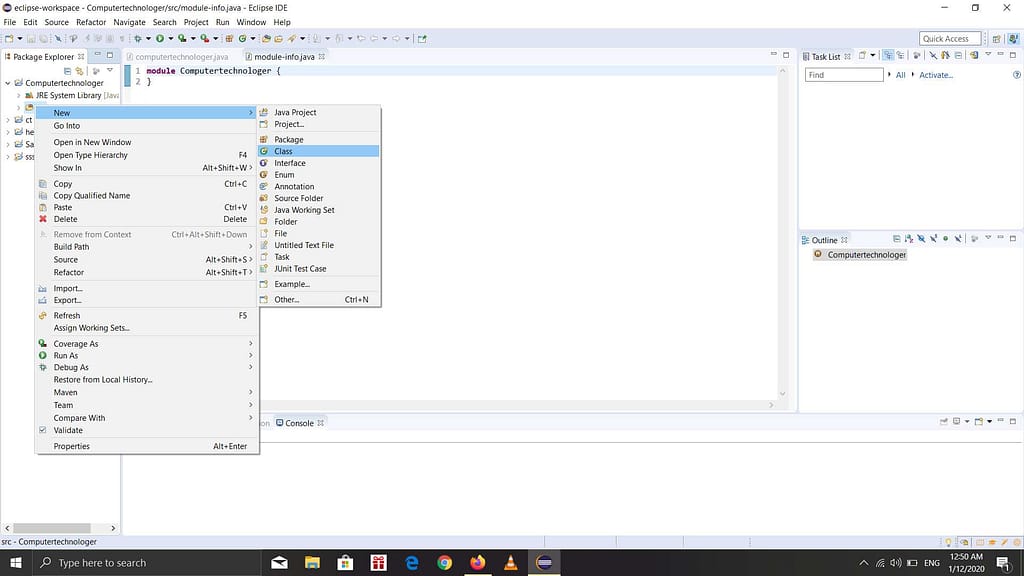
Task: Select the Java perspective icon
Action: click(1014, 39)
